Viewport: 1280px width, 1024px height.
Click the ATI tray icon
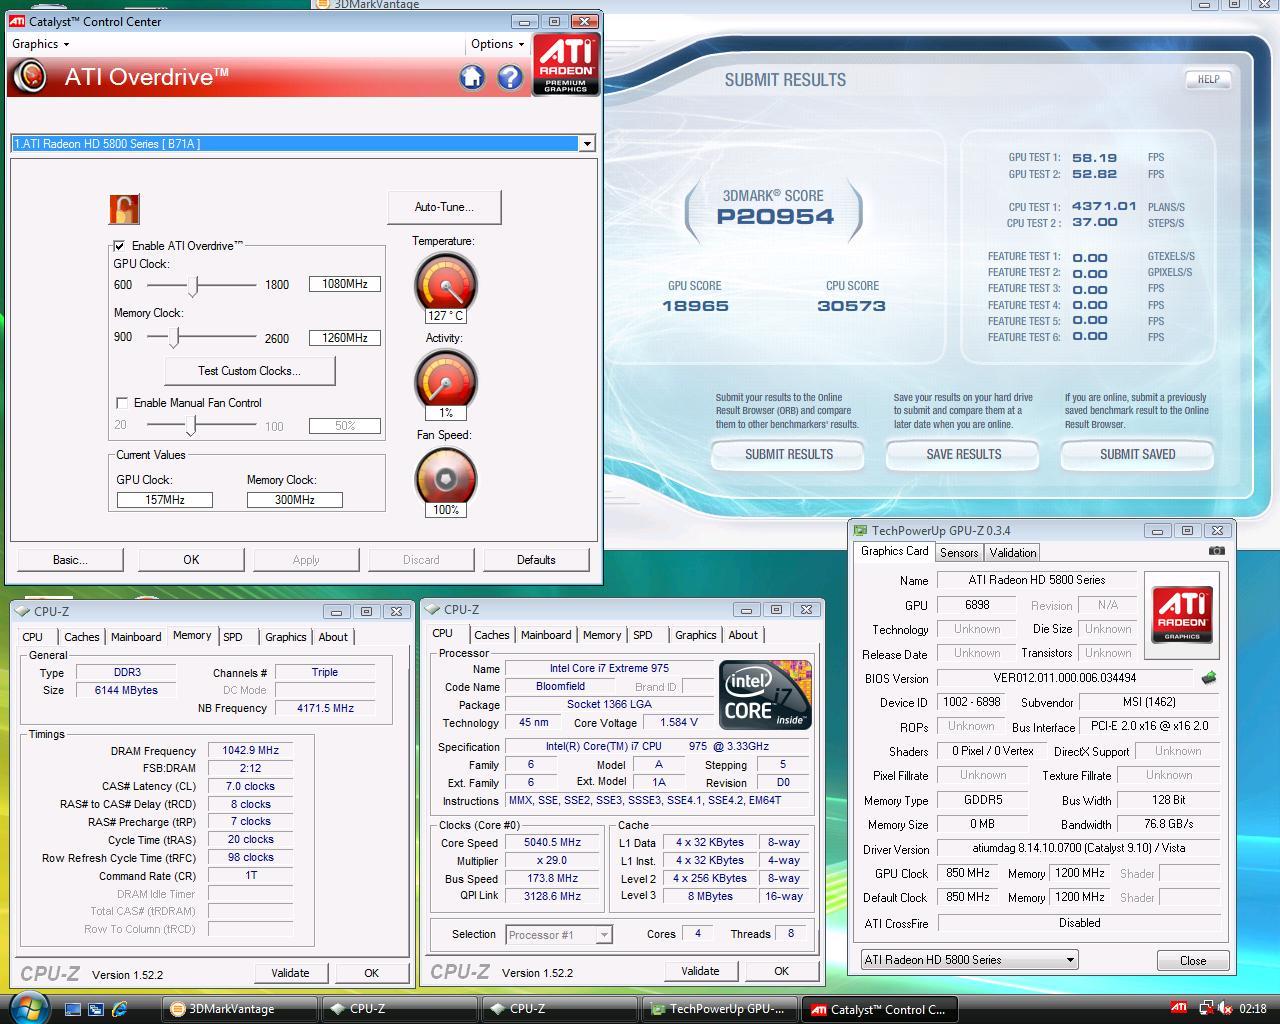(x=1179, y=1008)
